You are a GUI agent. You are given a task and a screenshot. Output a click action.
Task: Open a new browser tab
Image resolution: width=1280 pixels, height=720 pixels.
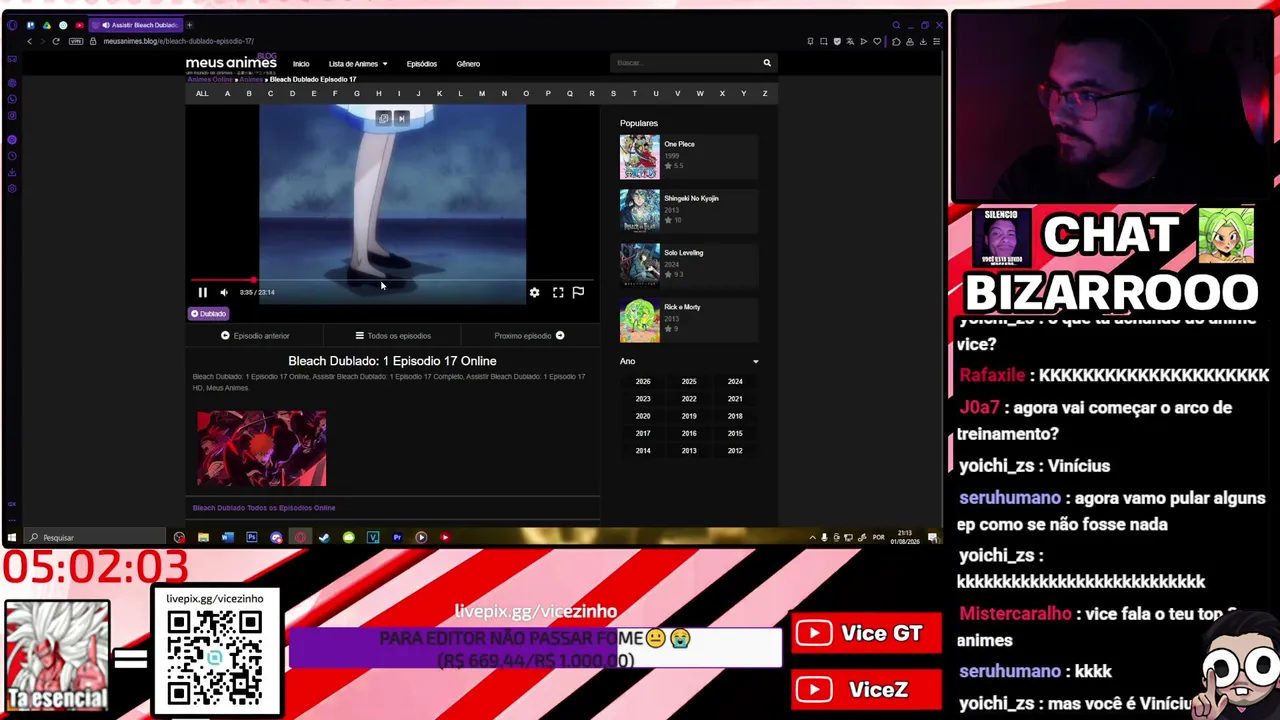[x=190, y=25]
